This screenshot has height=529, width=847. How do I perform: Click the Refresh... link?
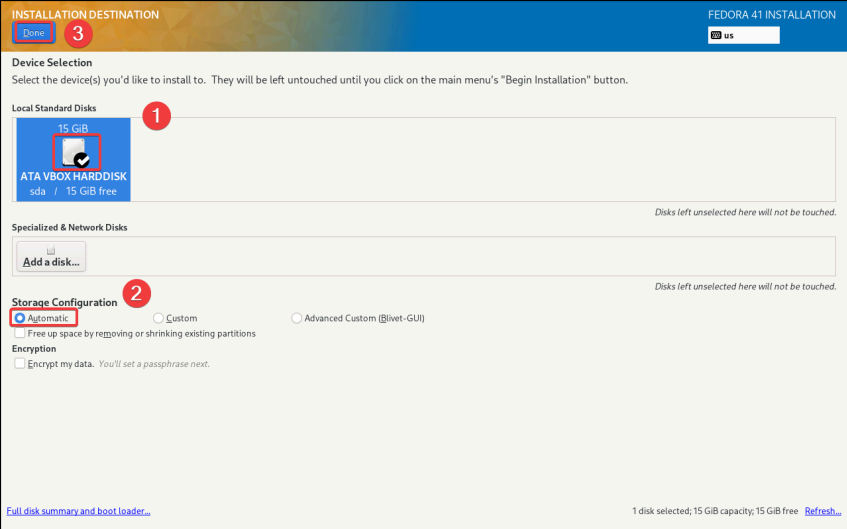(x=823, y=511)
